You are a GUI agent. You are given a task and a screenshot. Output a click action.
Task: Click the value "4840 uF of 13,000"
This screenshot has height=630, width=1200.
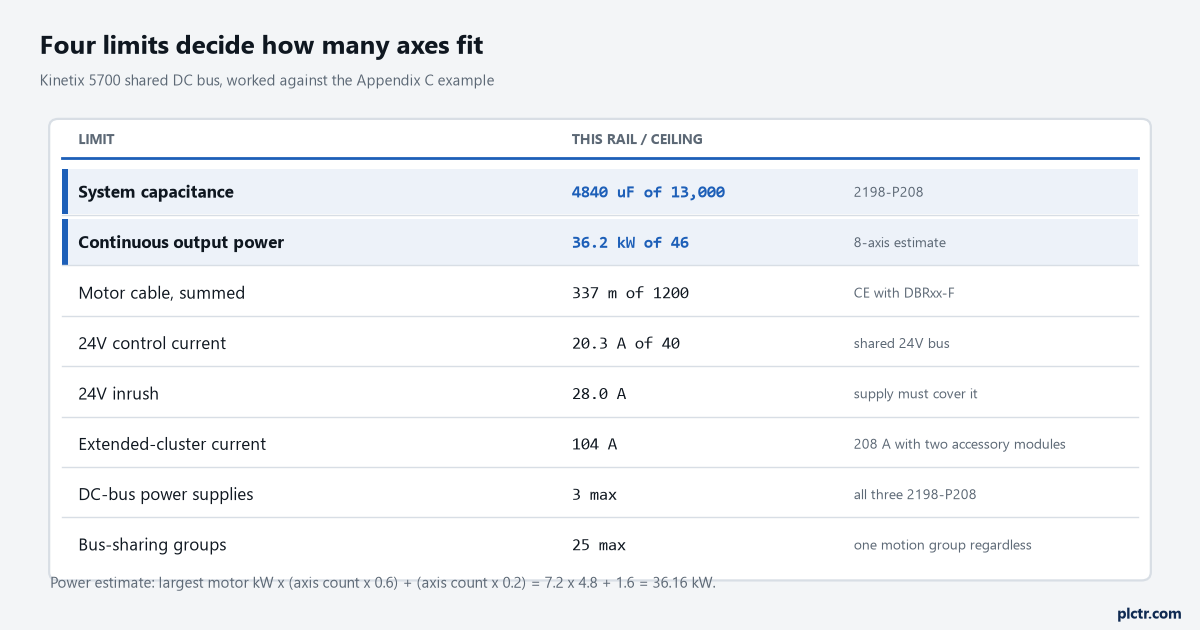coord(648,192)
